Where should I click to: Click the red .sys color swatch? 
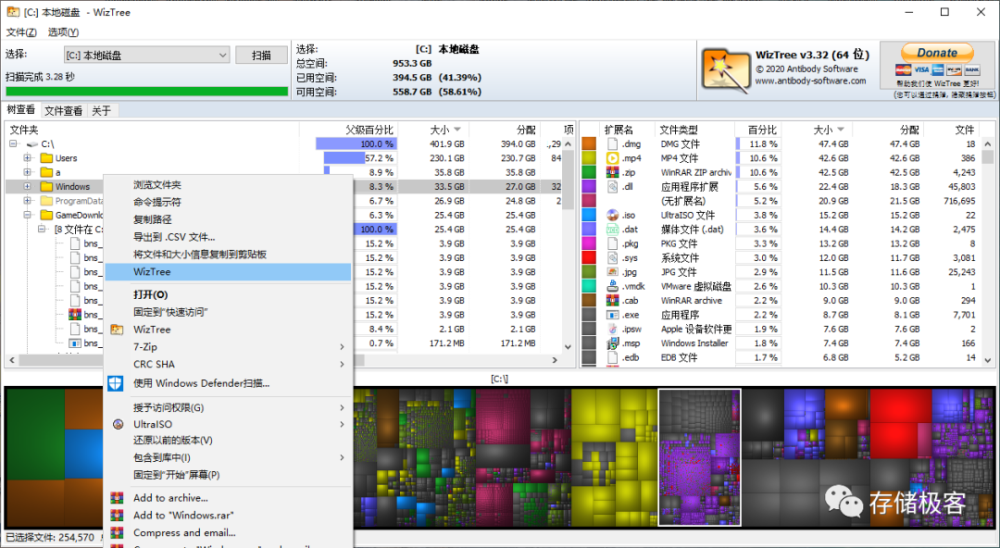(x=589, y=258)
